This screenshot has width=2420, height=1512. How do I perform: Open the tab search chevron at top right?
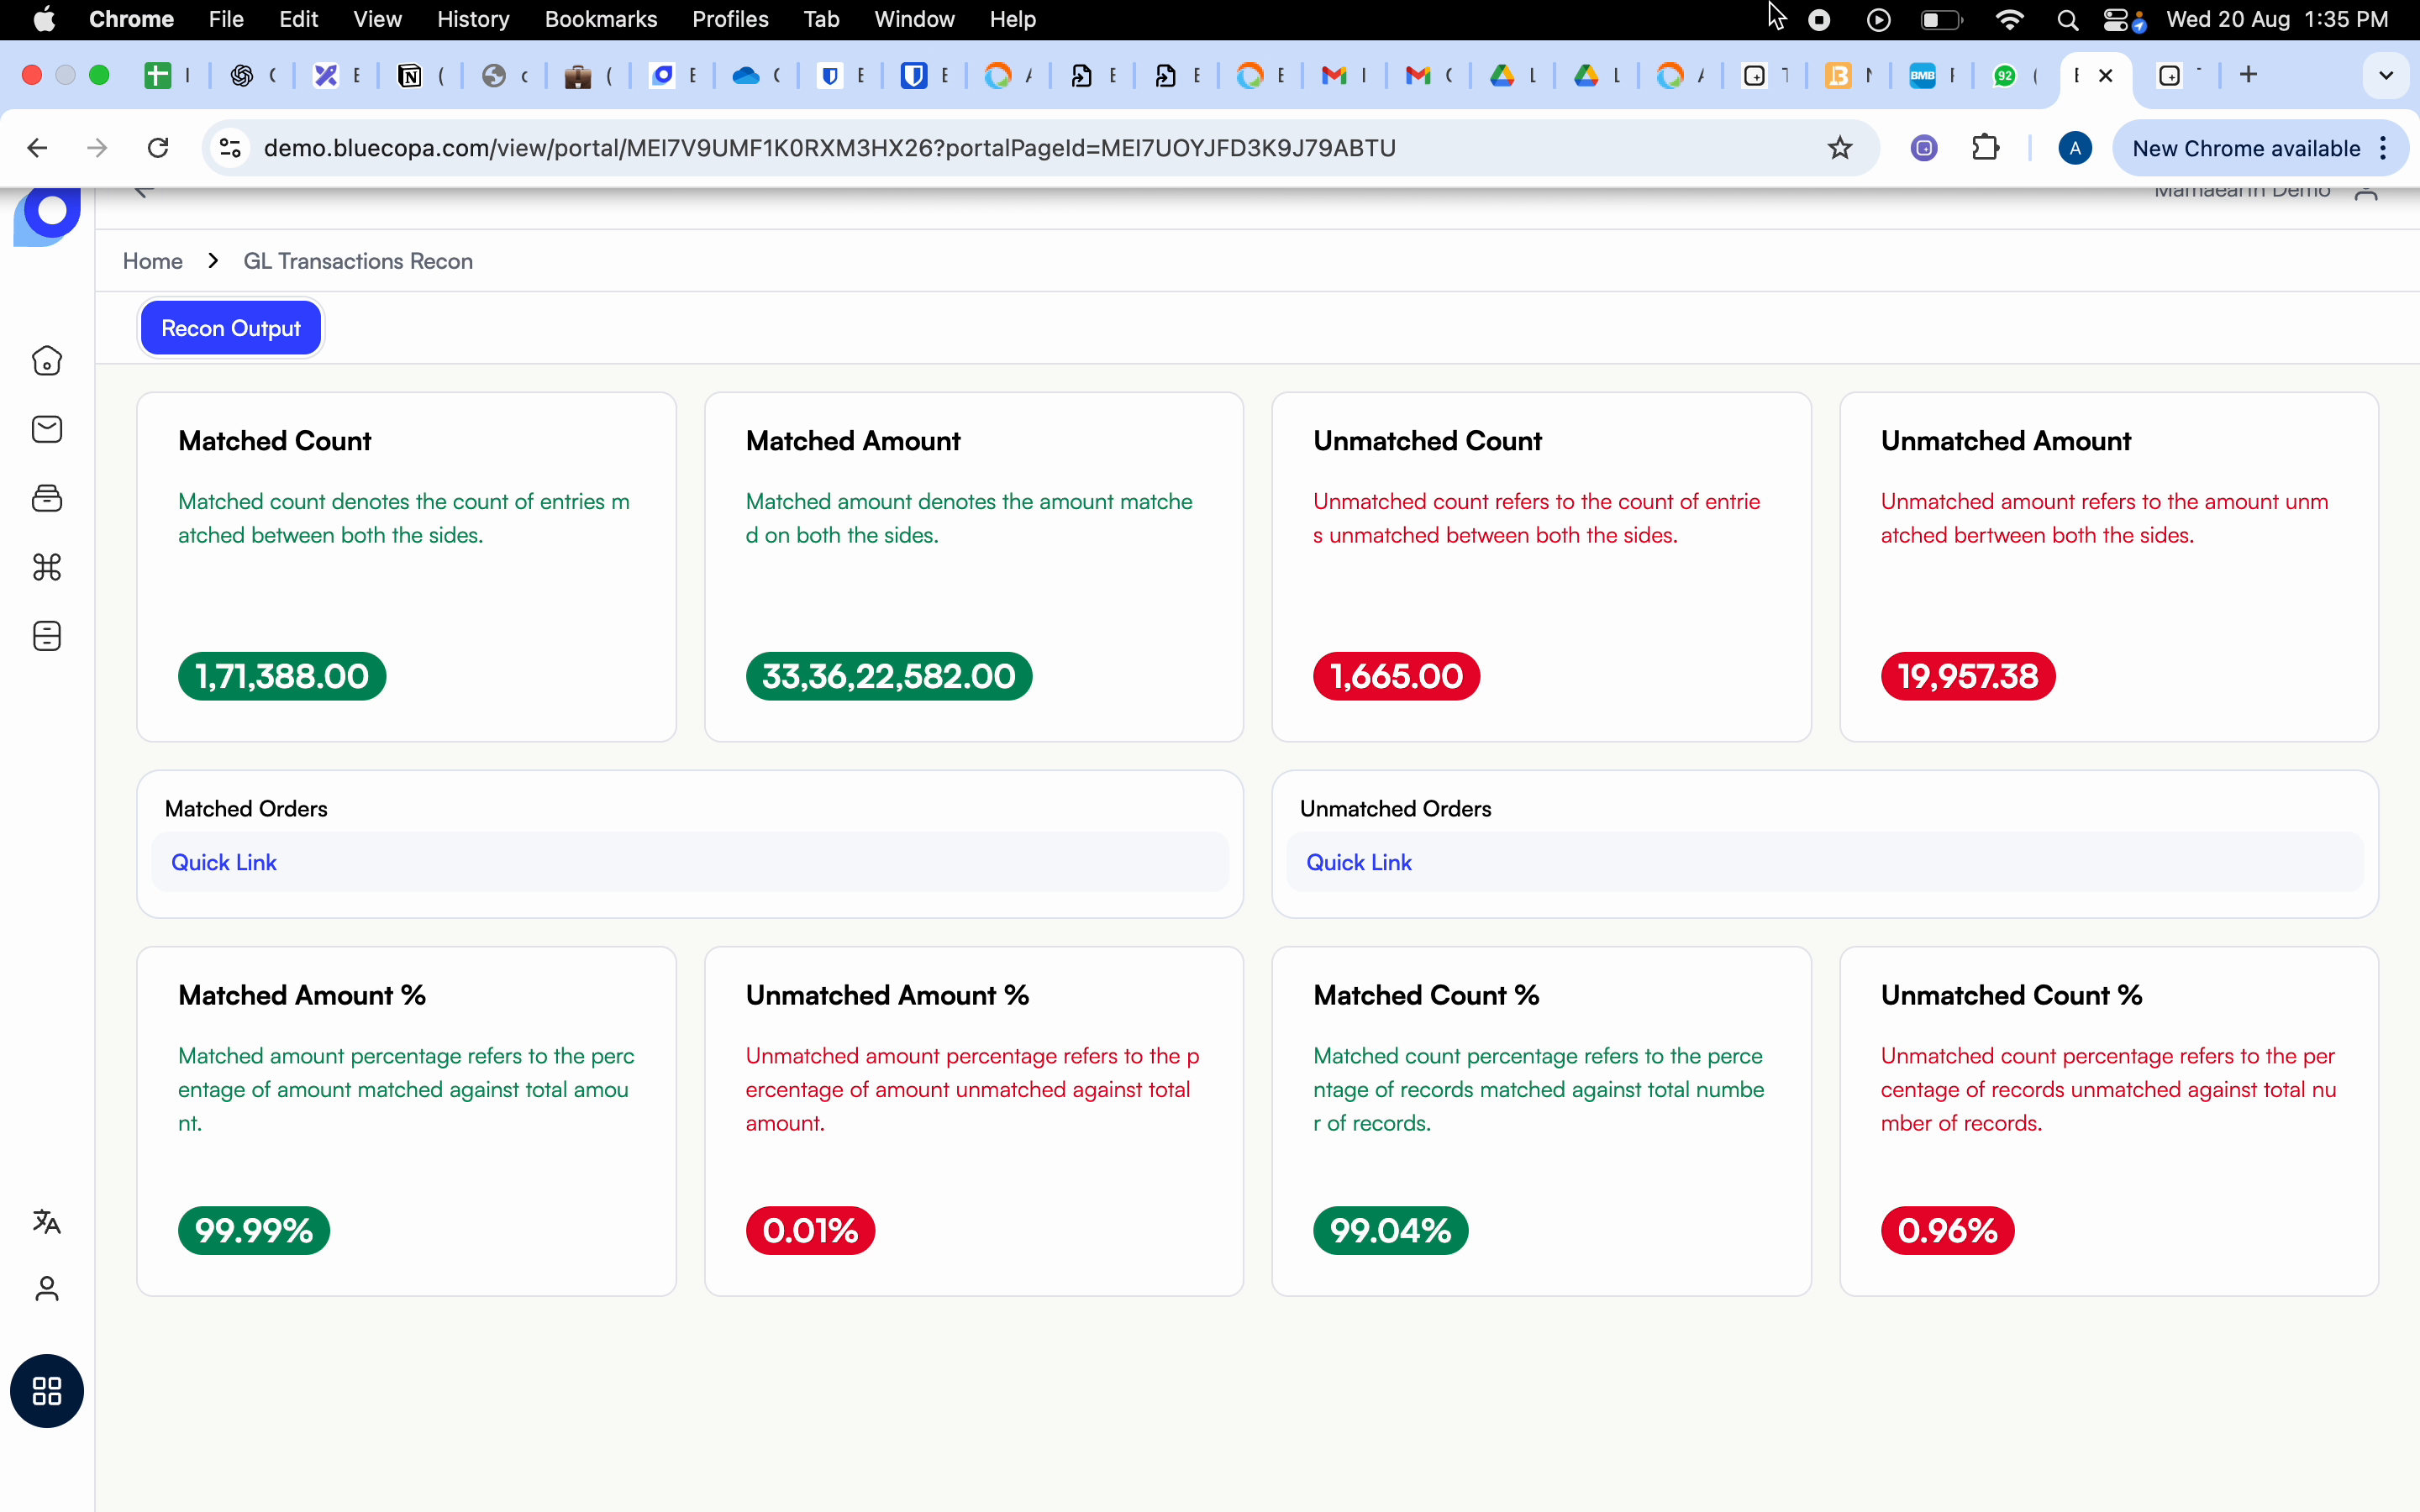(2385, 75)
